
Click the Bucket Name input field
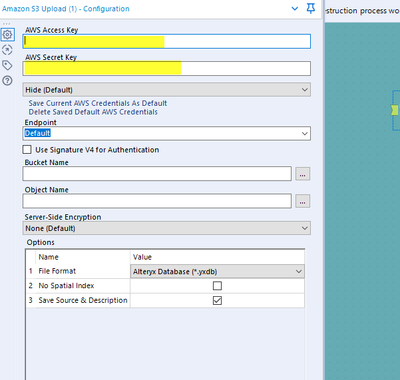coord(157,174)
